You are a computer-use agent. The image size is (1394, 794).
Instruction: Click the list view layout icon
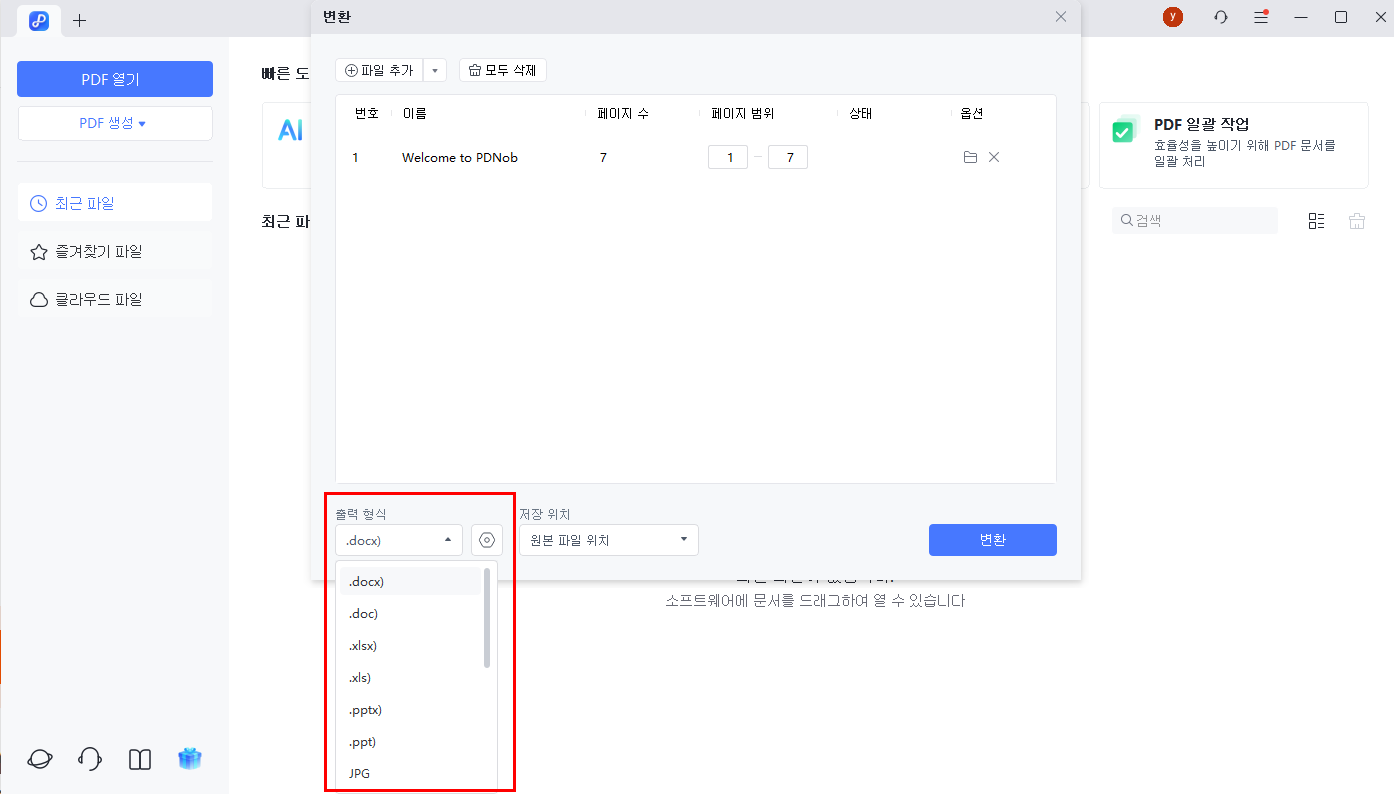pos(1316,220)
